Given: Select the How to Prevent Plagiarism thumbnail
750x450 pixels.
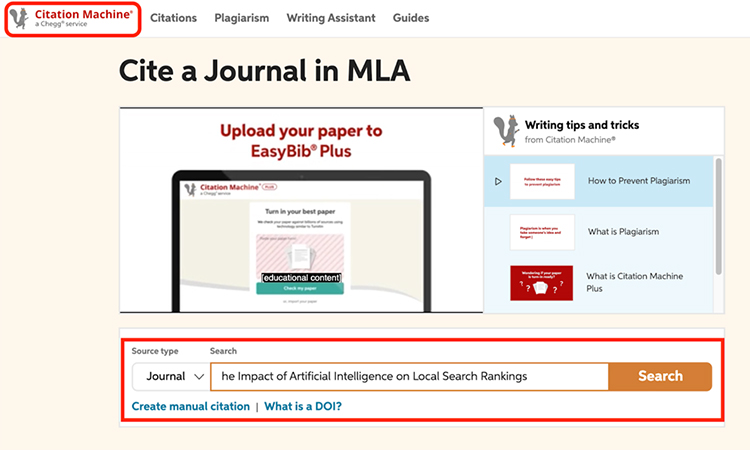Looking at the screenshot, I should tap(542, 181).
